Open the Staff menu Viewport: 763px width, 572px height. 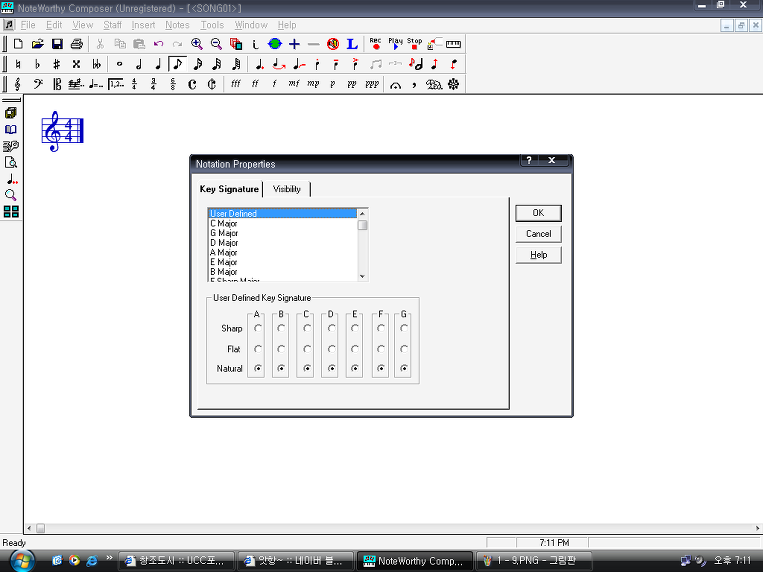(x=112, y=25)
